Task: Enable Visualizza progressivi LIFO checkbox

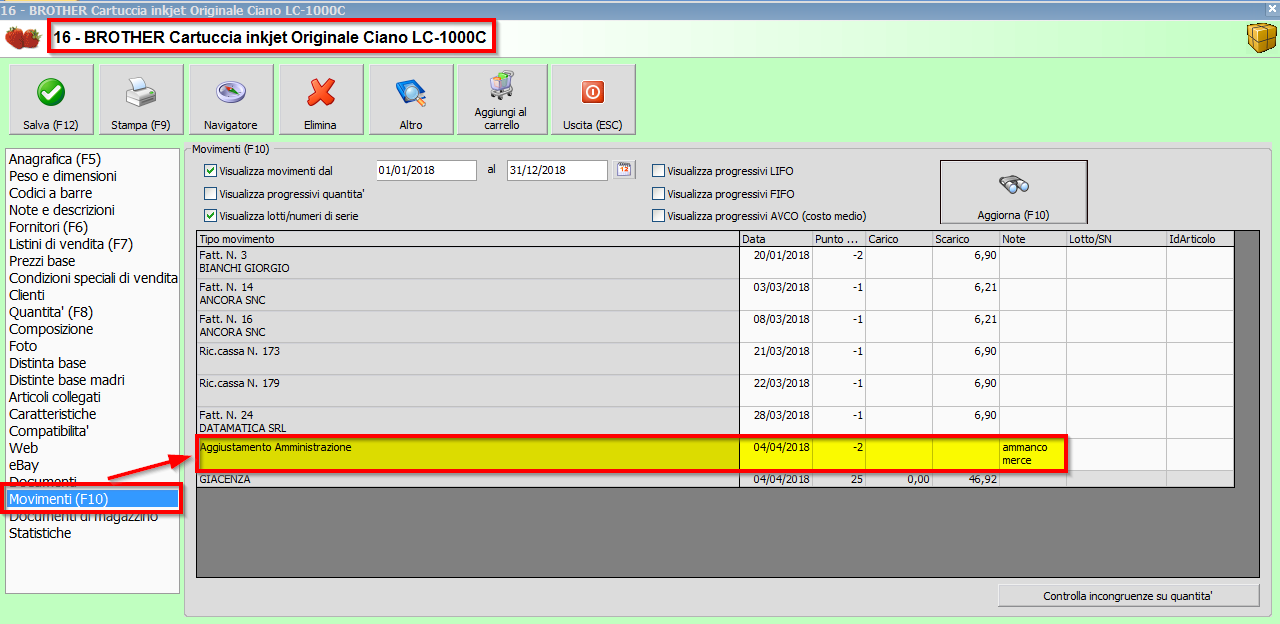Action: (x=658, y=171)
